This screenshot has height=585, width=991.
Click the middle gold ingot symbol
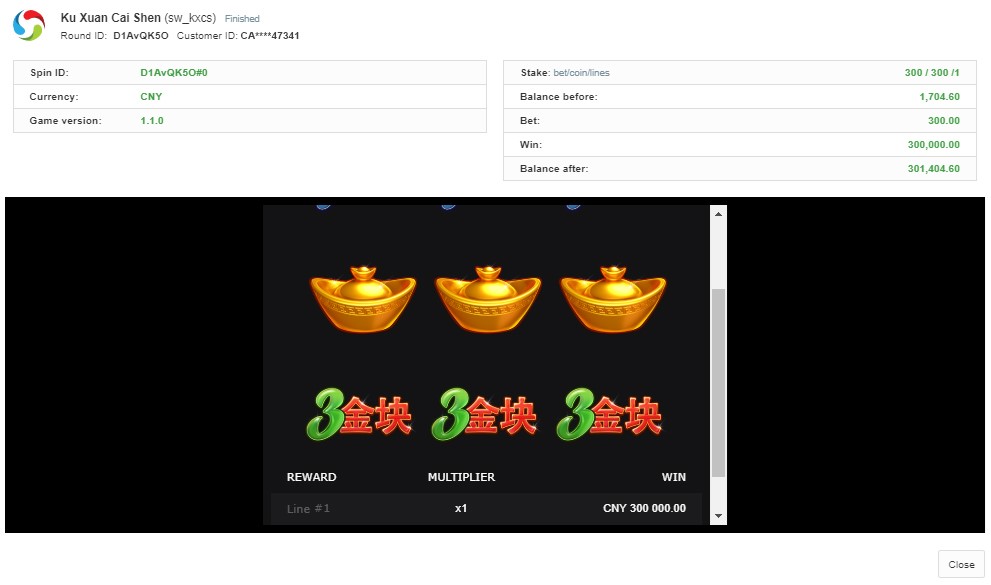(x=488, y=299)
